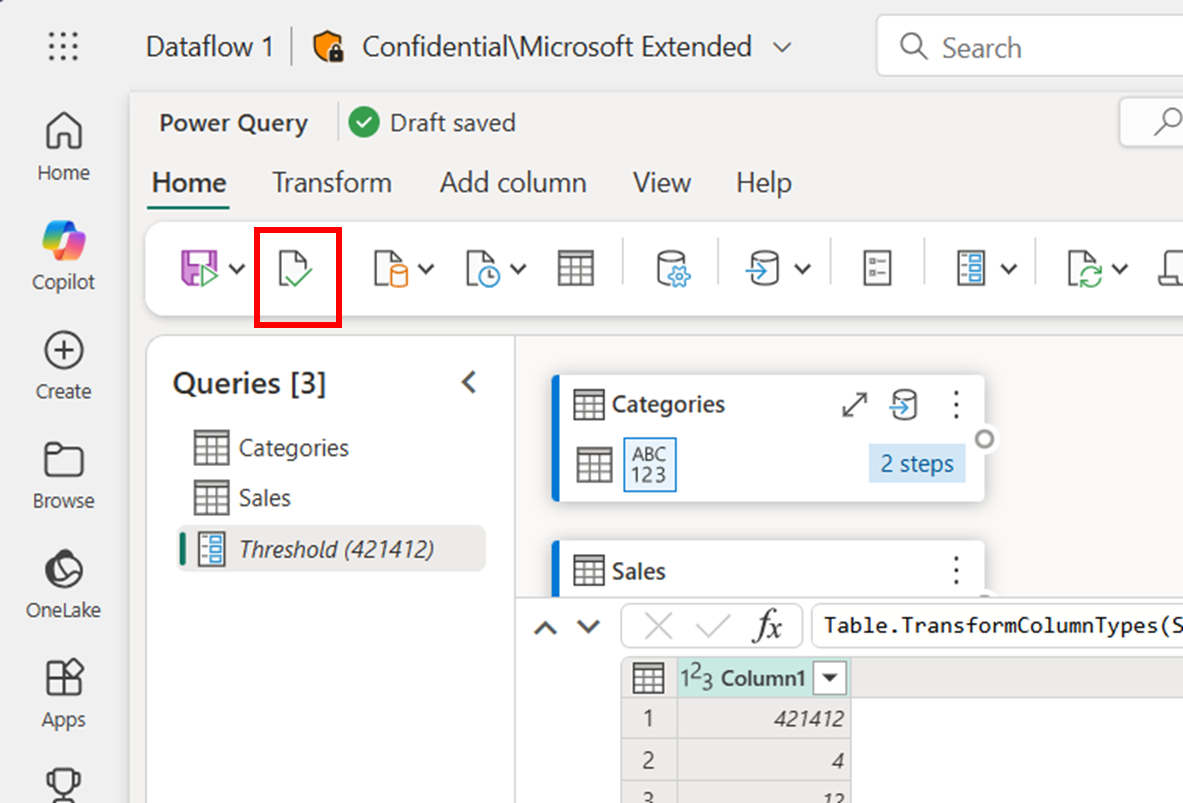This screenshot has height=803, width=1183.
Task: Click the Column1 column header
Action: click(x=763, y=677)
